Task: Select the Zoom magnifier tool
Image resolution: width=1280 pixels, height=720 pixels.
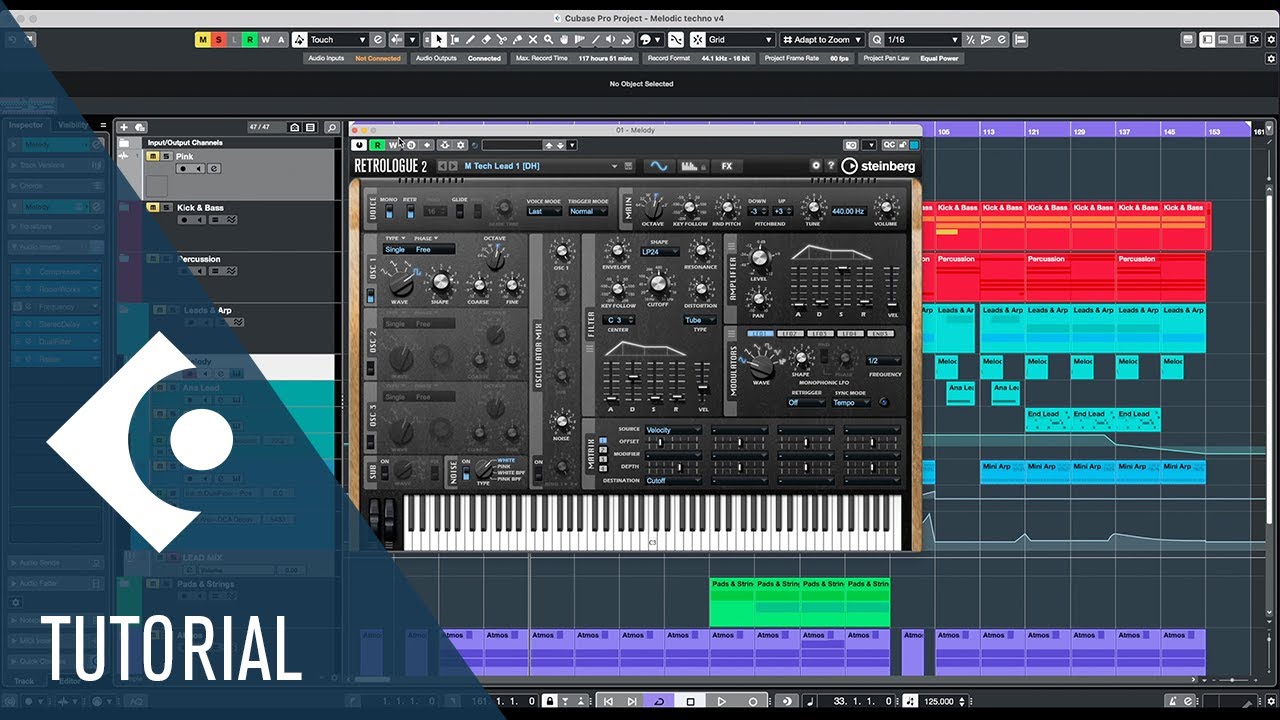Action: (548, 40)
